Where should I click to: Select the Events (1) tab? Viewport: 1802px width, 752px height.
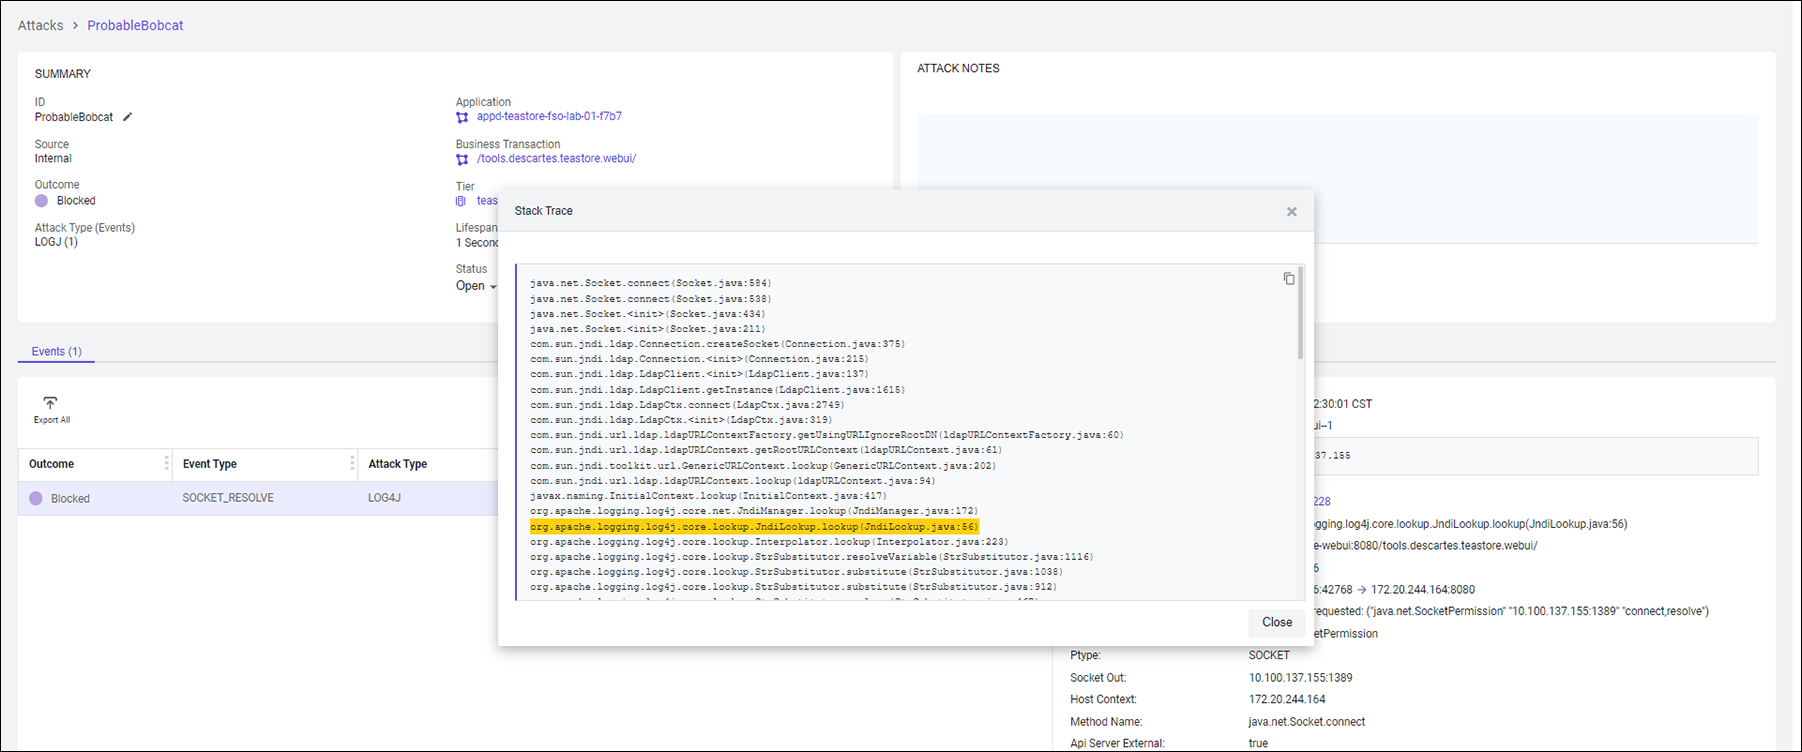tap(56, 352)
